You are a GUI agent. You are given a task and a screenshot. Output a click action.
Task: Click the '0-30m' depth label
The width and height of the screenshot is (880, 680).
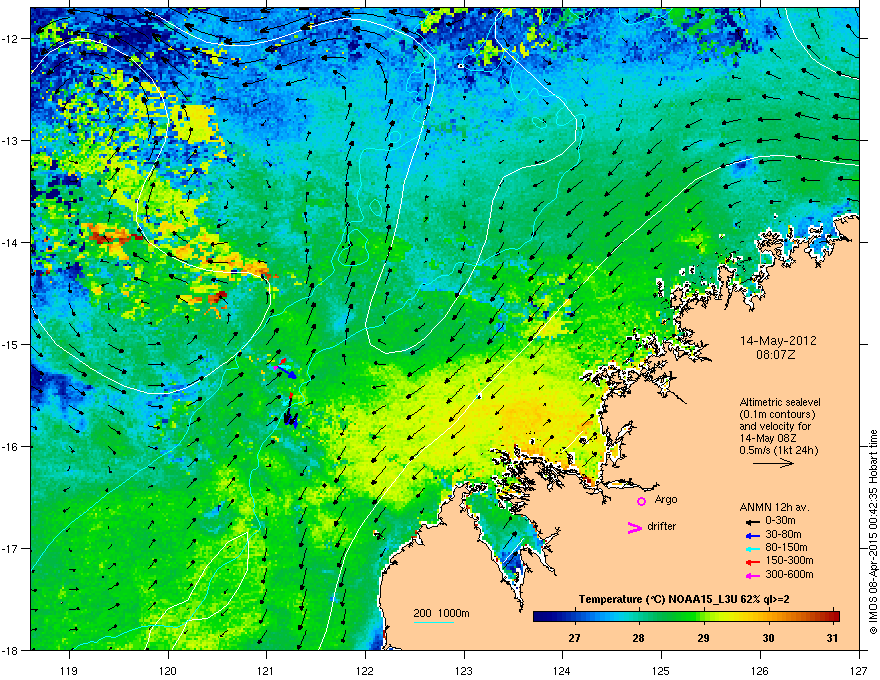point(780,521)
